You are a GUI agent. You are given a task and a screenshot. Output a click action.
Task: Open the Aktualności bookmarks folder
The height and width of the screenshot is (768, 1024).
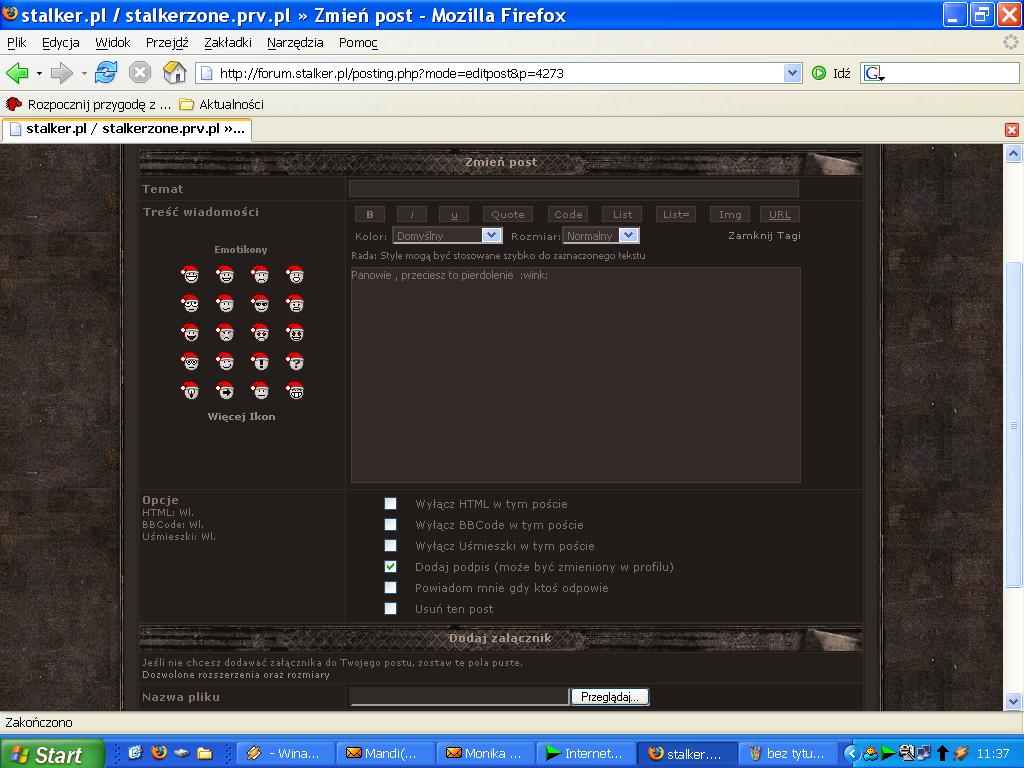pyautogui.click(x=221, y=104)
